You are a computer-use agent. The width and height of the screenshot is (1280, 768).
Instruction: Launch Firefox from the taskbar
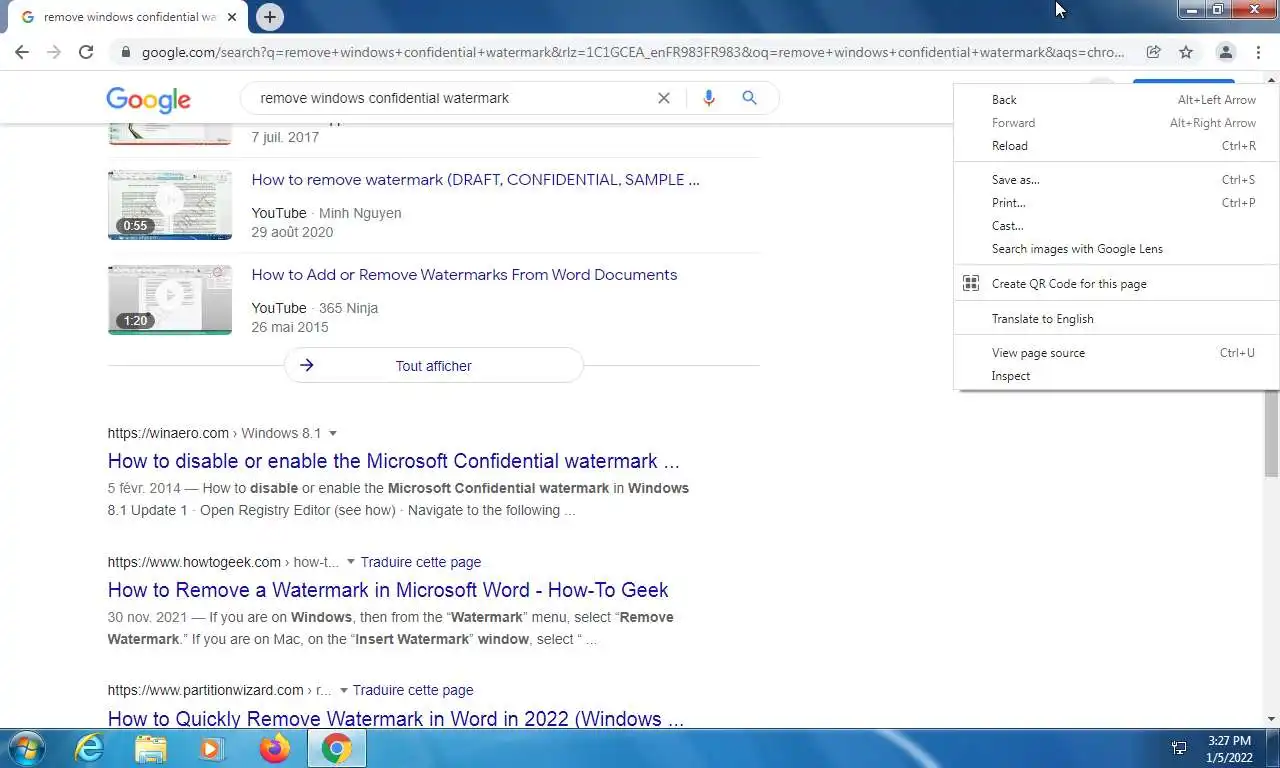(x=274, y=748)
